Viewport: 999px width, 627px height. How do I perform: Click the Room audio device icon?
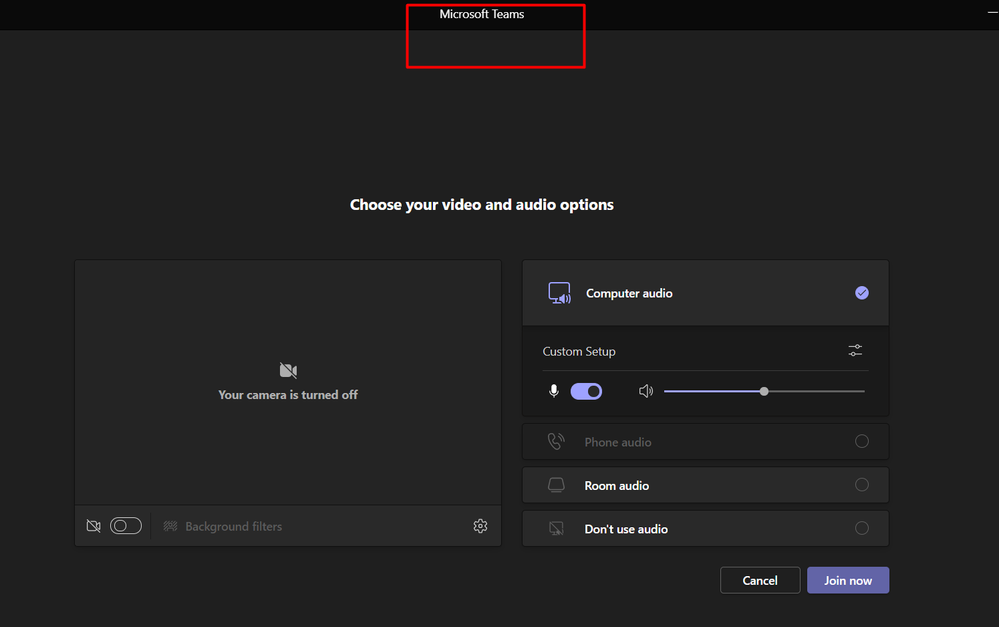(556, 485)
